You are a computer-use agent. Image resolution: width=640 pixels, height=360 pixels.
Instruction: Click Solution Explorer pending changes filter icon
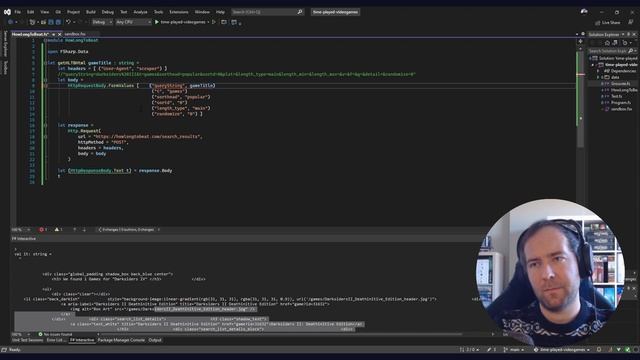625,43
